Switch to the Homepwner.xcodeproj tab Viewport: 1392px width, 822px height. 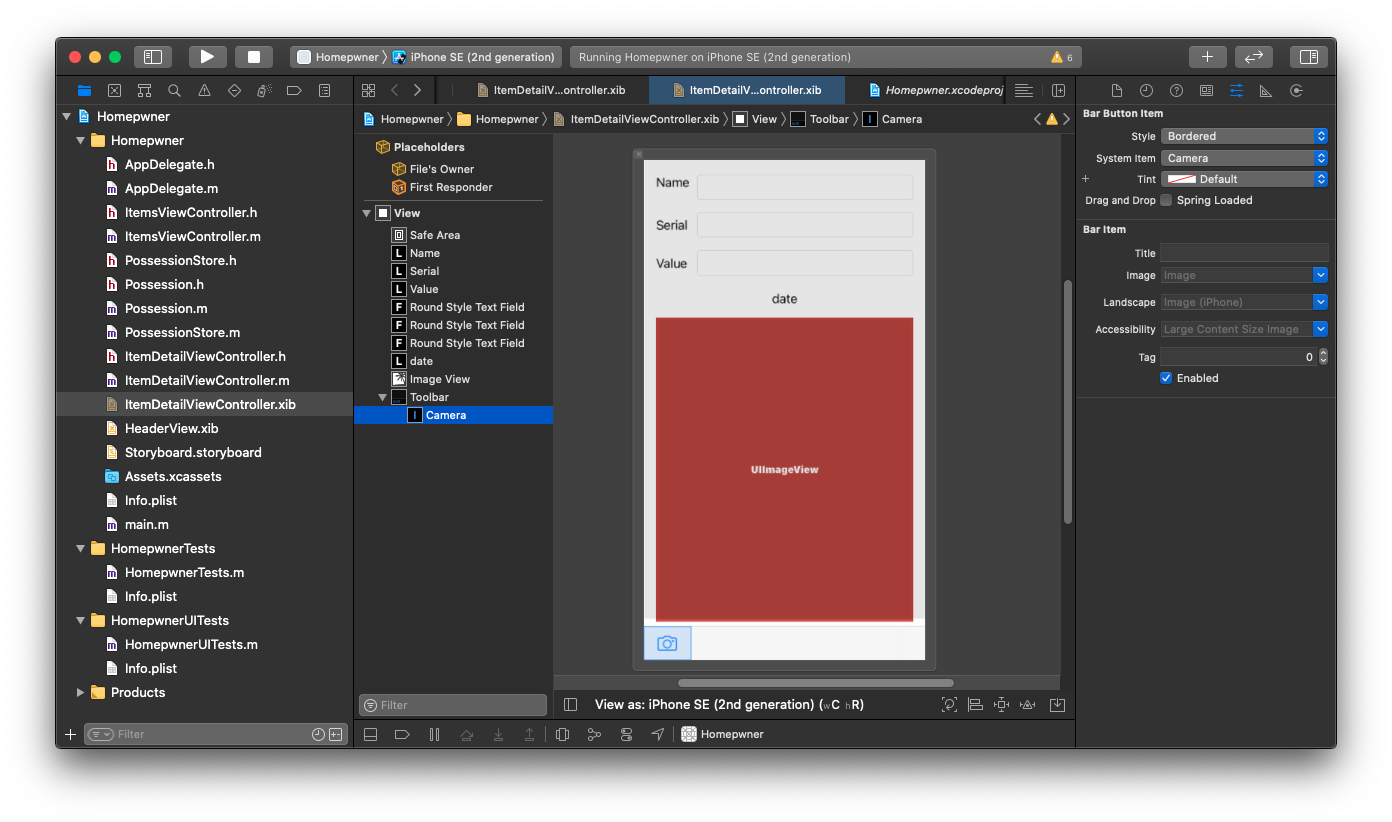[x=934, y=90]
